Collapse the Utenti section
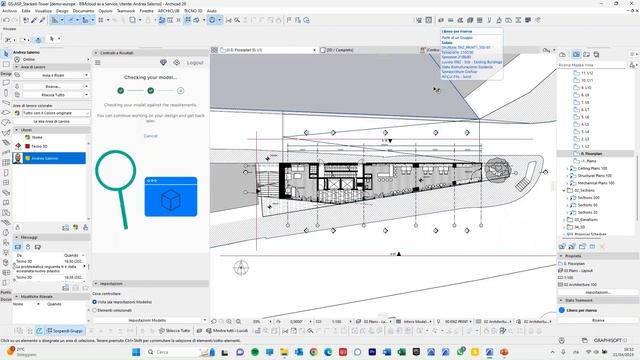This screenshot has height=360, width=640. (x=17, y=130)
